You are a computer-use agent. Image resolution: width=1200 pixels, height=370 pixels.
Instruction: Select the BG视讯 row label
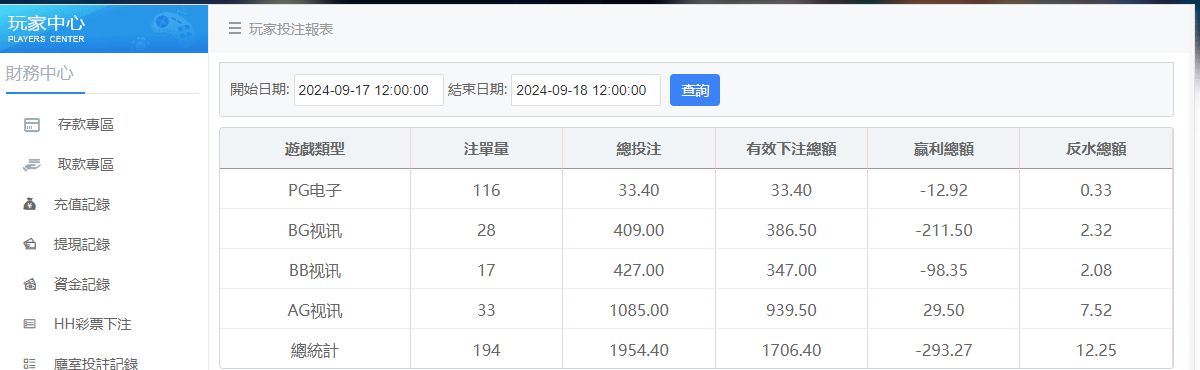(315, 230)
